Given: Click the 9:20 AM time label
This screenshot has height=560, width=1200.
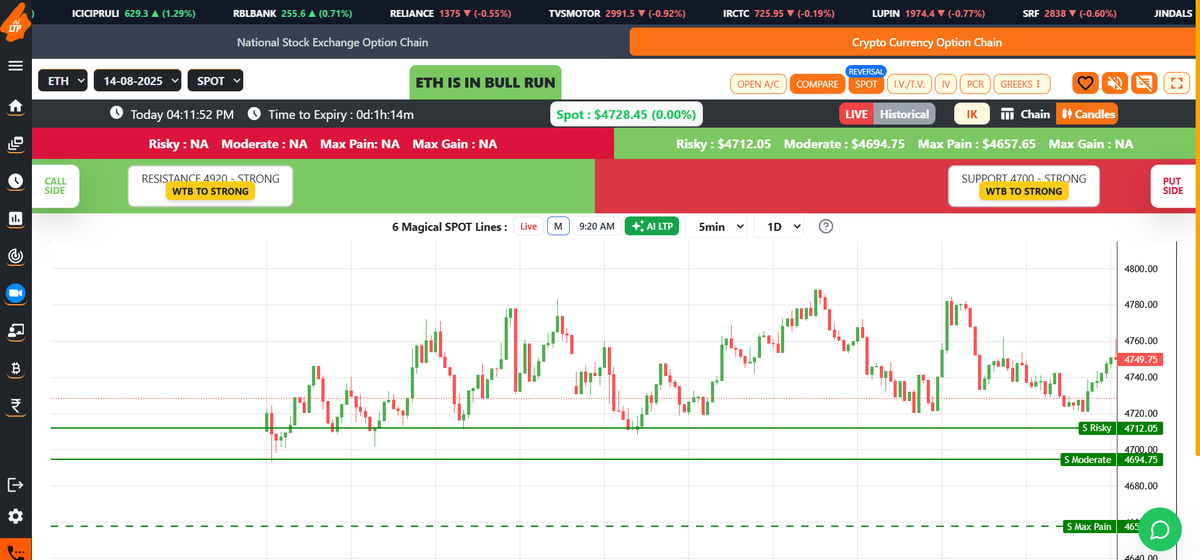Looking at the screenshot, I should pos(596,227).
